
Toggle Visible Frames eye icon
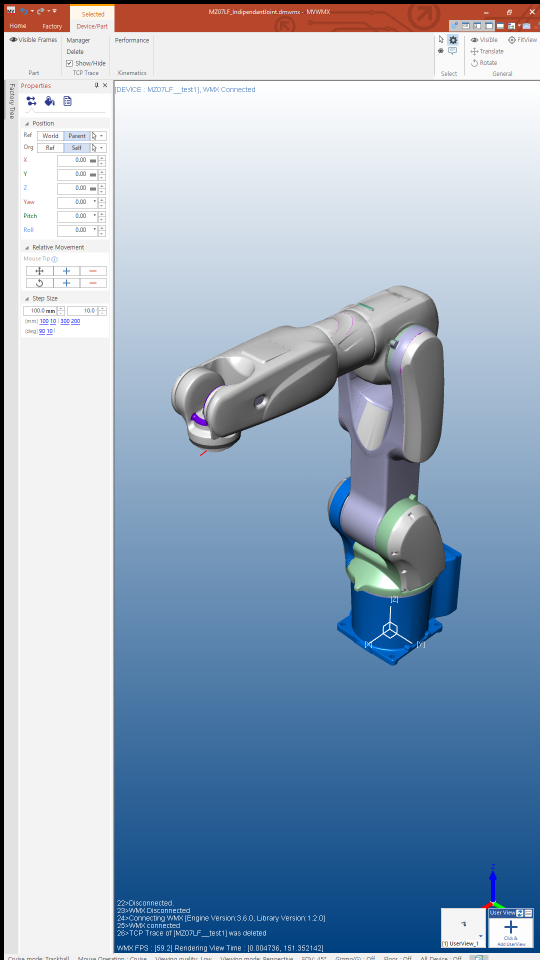point(13,40)
